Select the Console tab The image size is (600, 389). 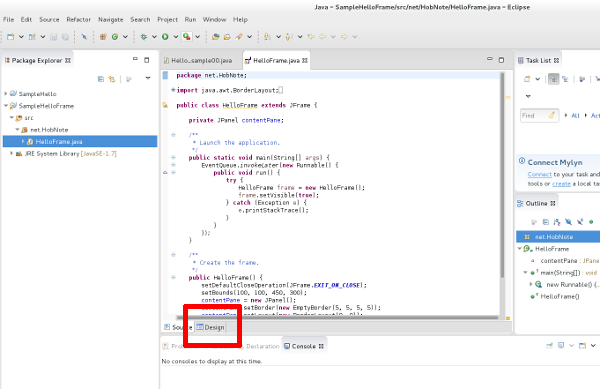304,346
